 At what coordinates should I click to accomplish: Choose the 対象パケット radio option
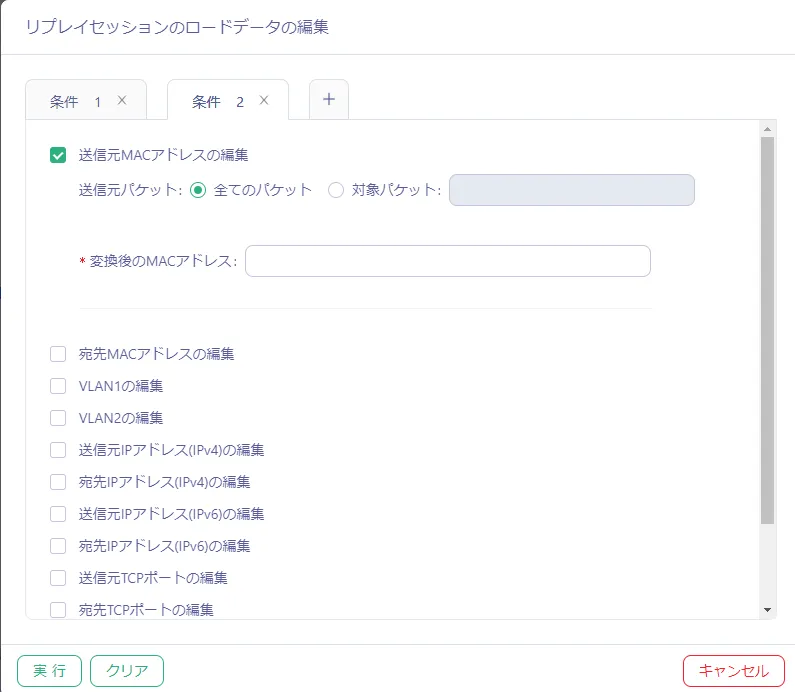click(336, 190)
